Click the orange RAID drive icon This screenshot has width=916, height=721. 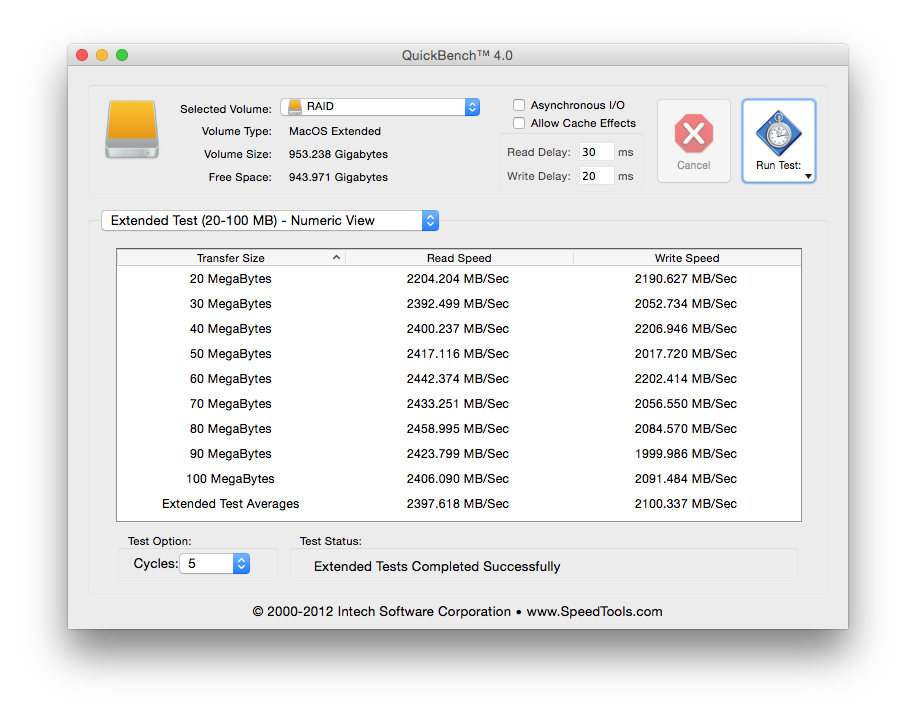(x=132, y=129)
